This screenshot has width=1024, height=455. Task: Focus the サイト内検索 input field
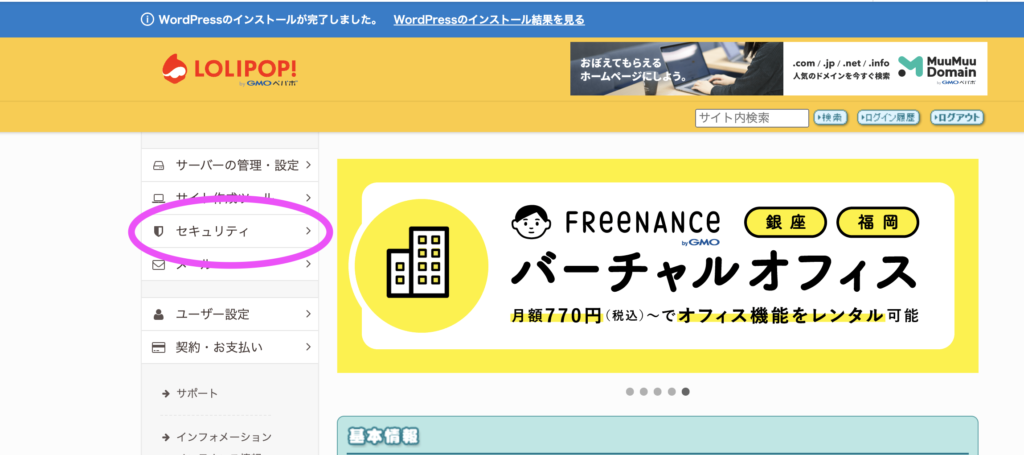coord(752,118)
